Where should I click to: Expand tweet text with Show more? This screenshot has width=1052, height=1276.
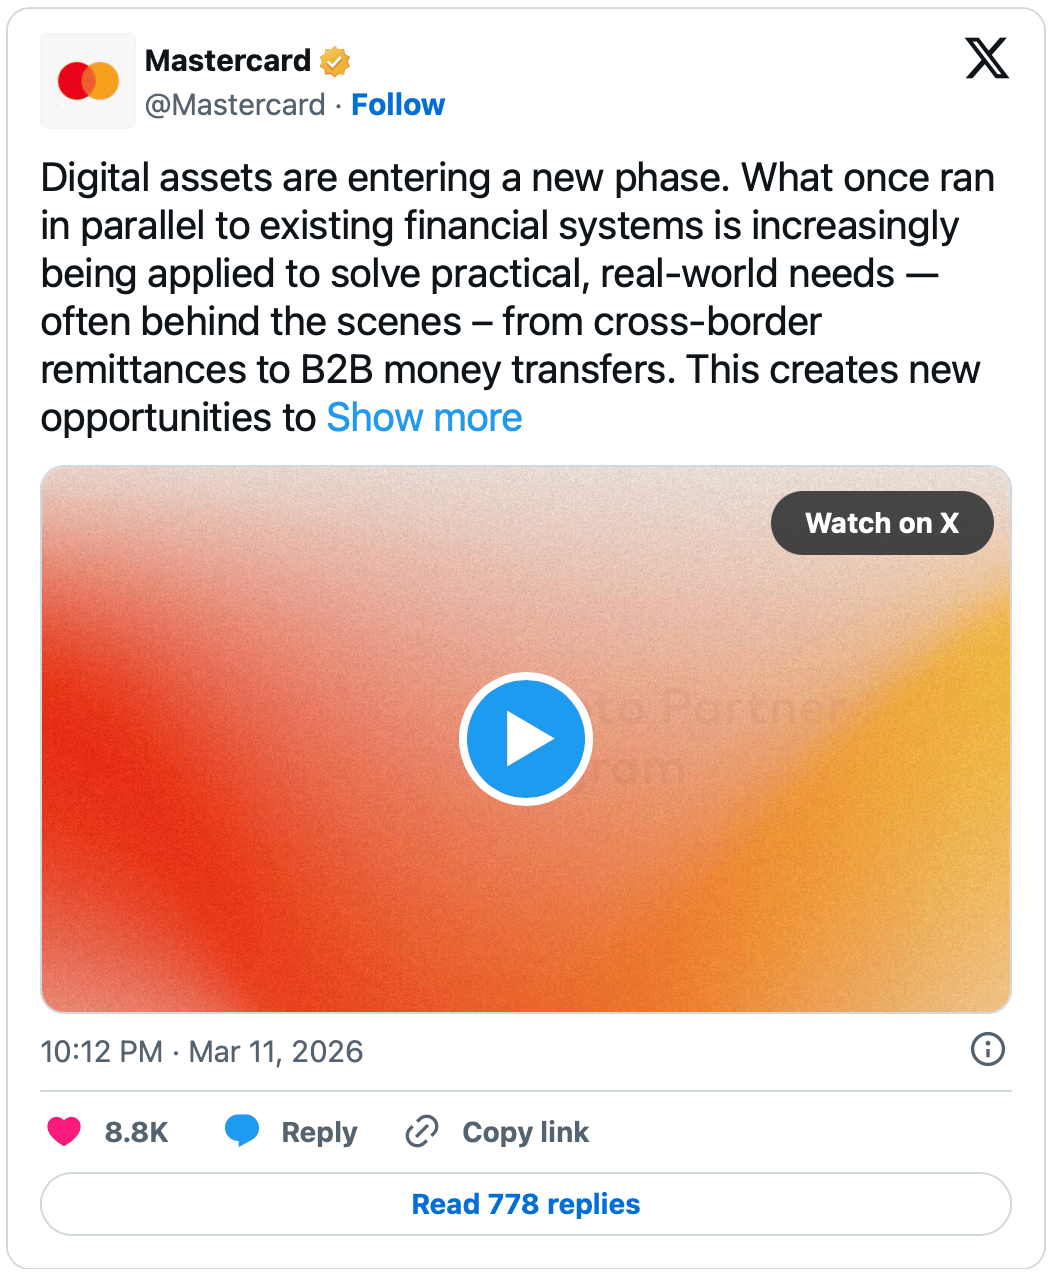pyautogui.click(x=424, y=417)
